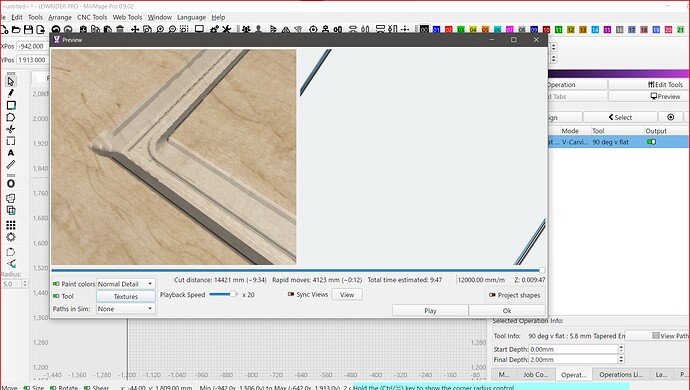
Task: Click the Playback Speed slider
Action: [x=224, y=294]
